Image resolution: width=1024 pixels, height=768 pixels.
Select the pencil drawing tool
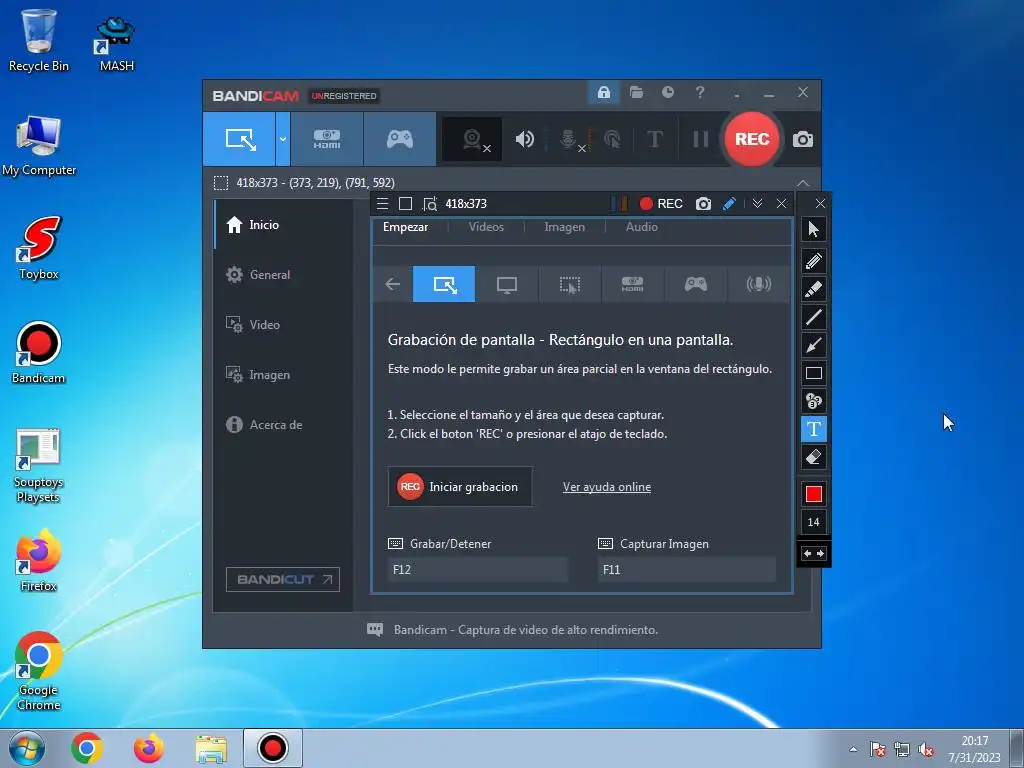click(814, 261)
